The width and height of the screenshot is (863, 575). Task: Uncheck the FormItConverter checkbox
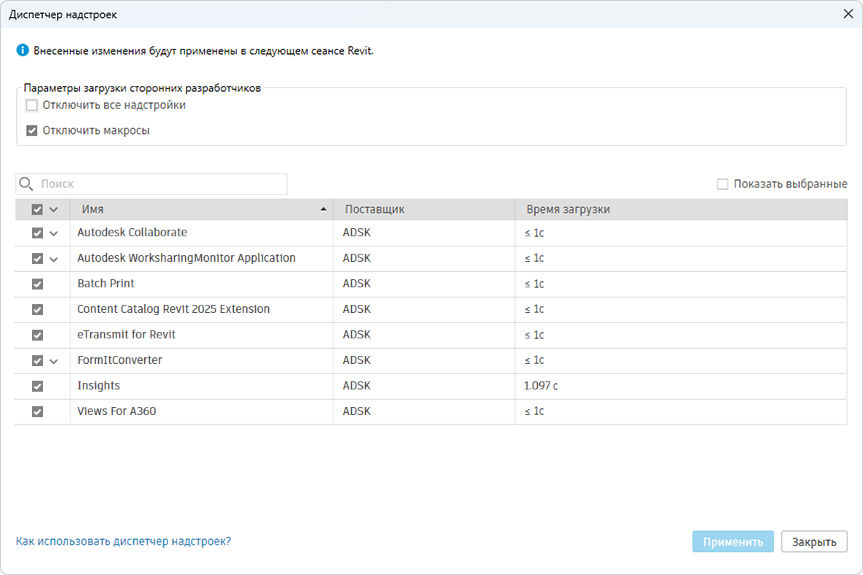pyautogui.click(x=37, y=360)
